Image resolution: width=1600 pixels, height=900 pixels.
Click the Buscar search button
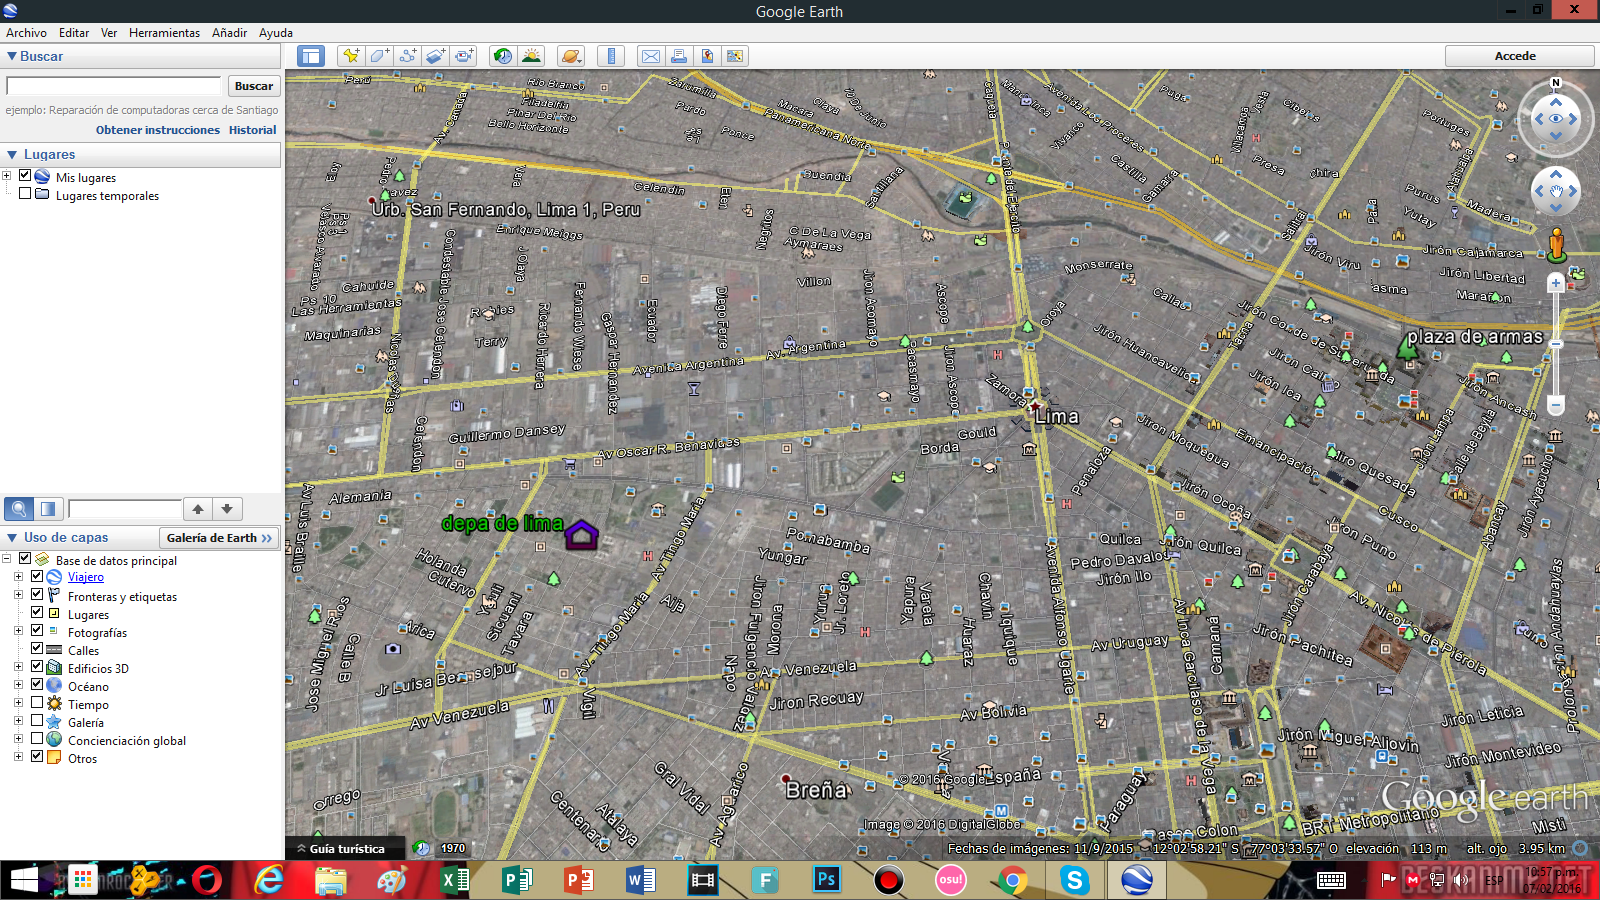254,86
